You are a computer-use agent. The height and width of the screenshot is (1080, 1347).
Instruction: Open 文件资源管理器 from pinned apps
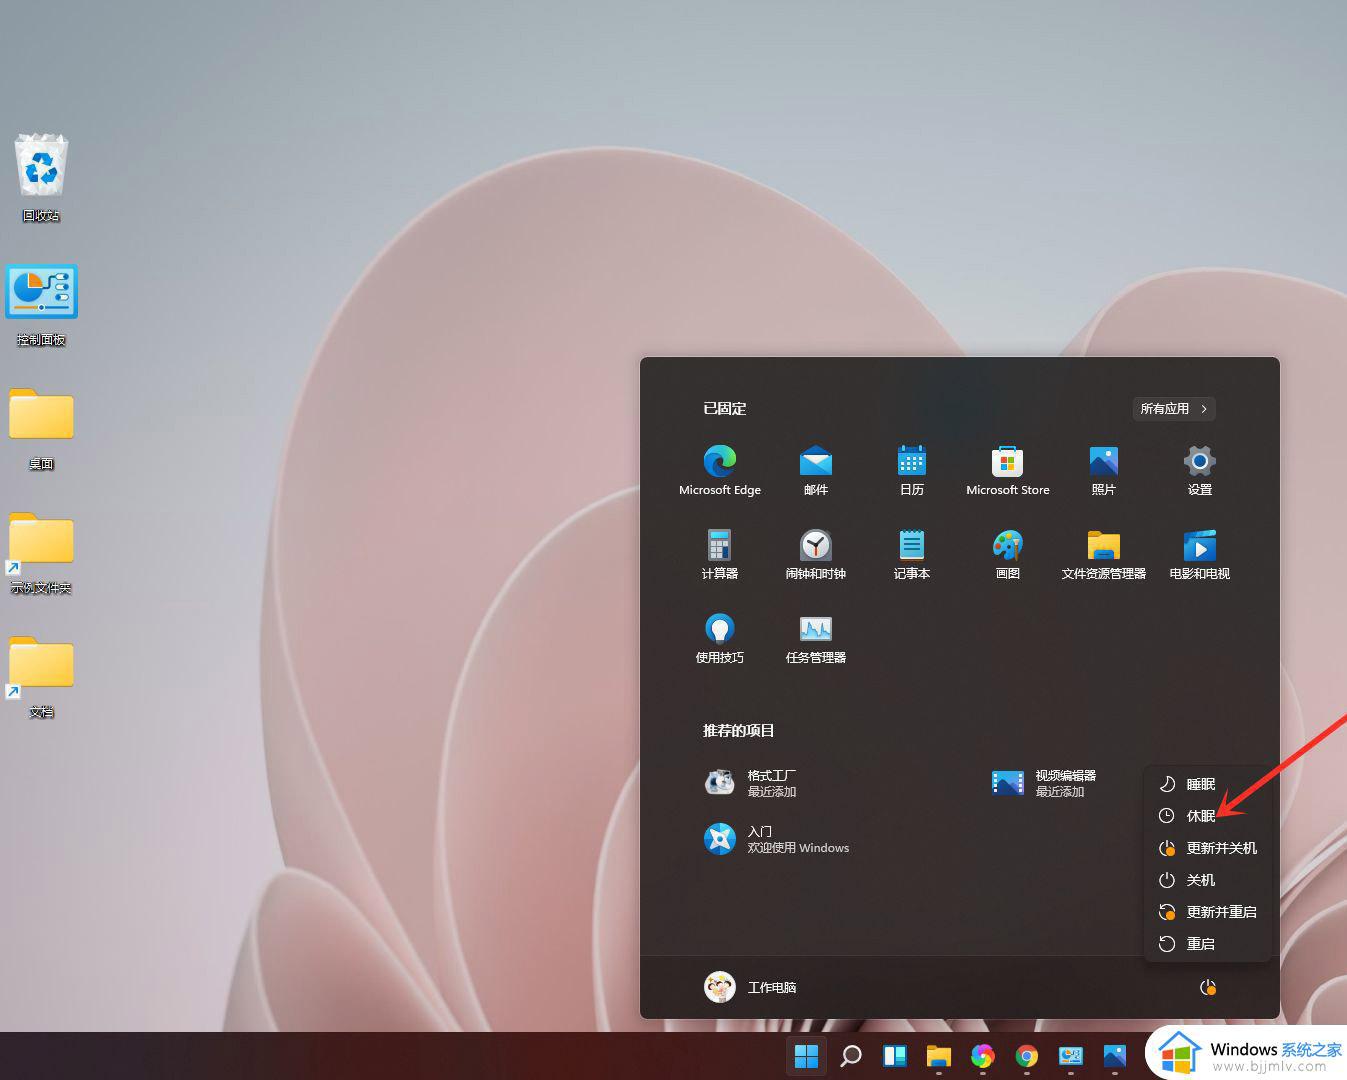pyautogui.click(x=1104, y=554)
